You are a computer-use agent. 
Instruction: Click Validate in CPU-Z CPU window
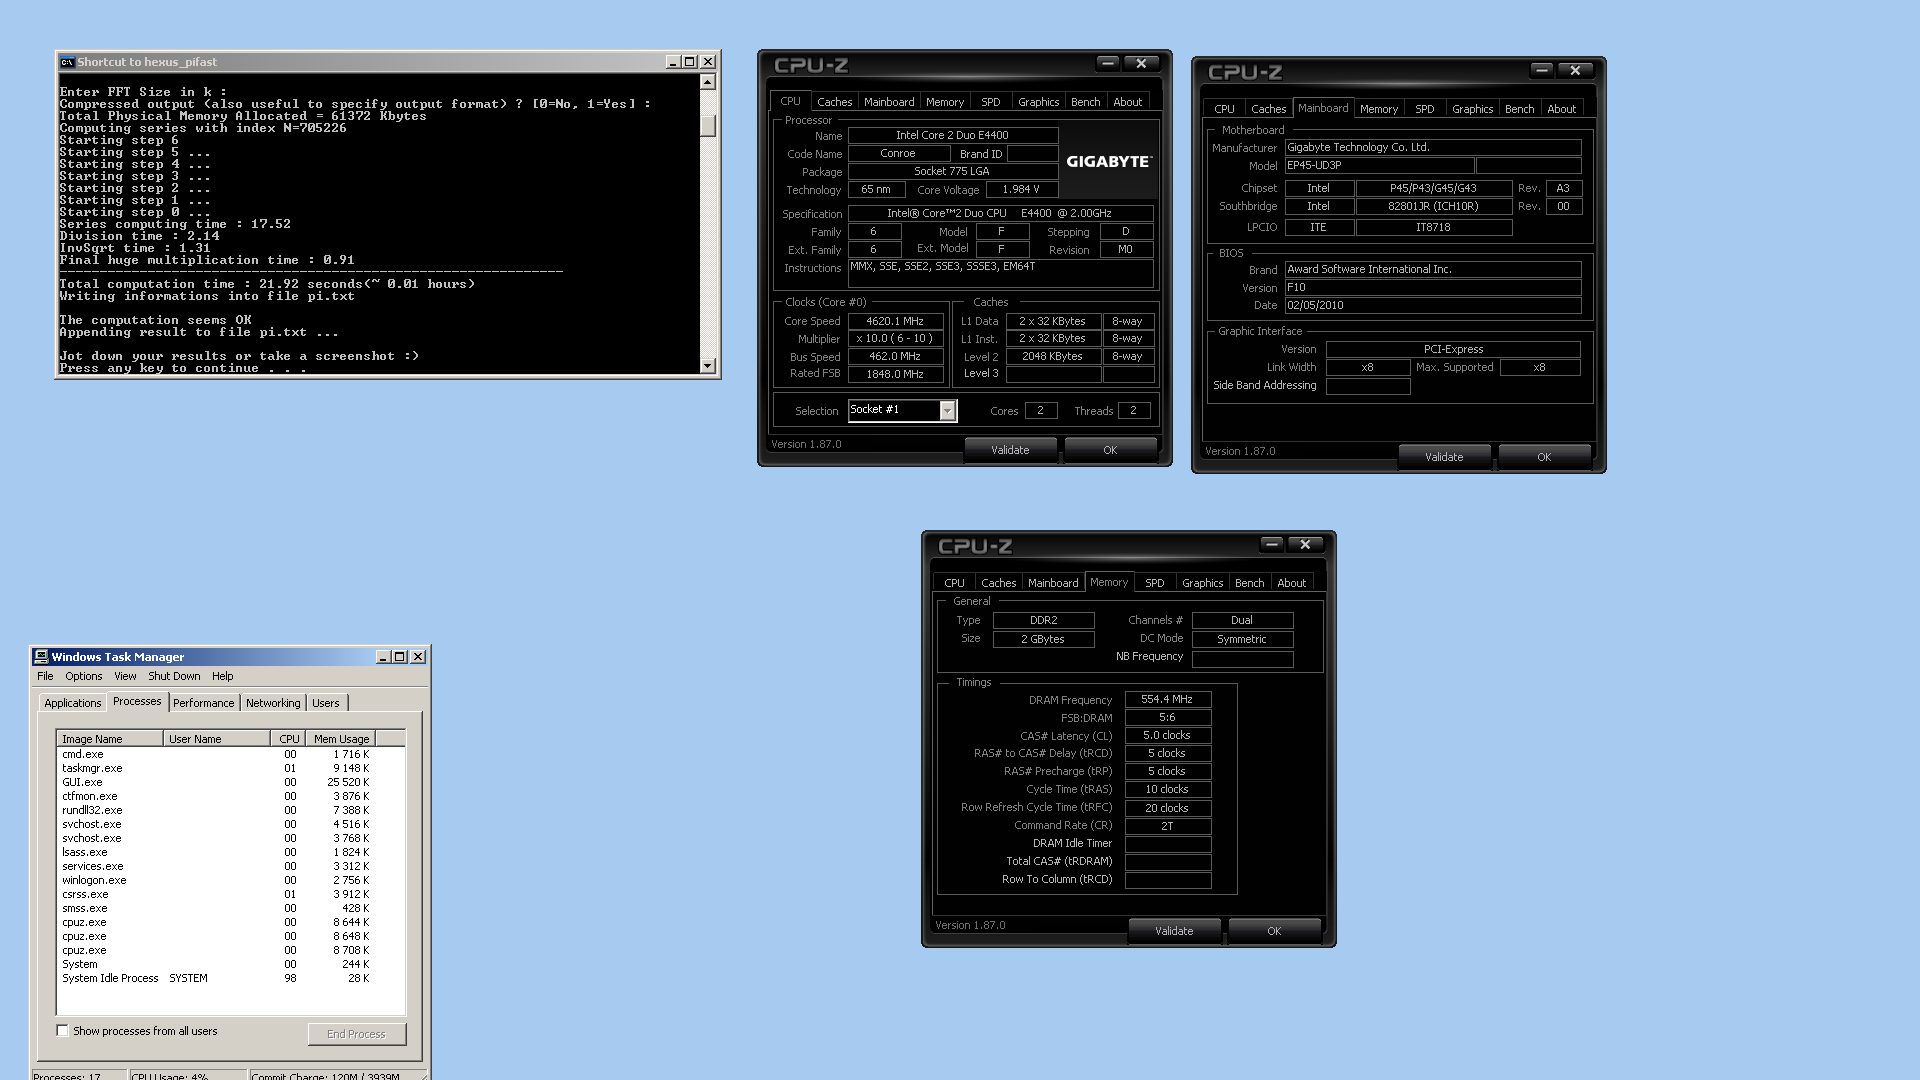1010,450
